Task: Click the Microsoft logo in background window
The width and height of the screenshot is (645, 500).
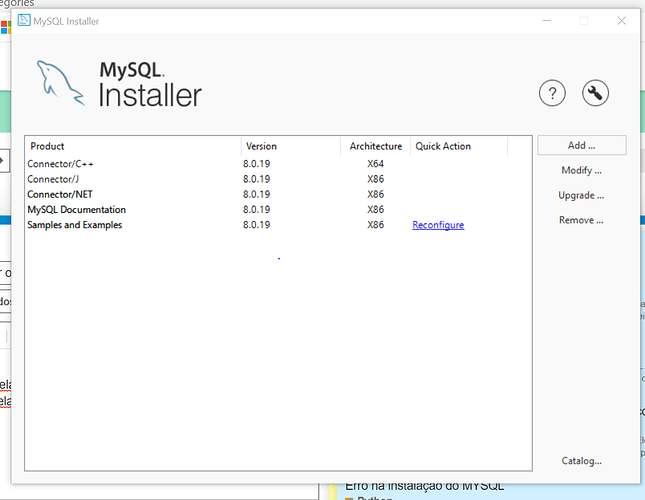Action: (5, 28)
